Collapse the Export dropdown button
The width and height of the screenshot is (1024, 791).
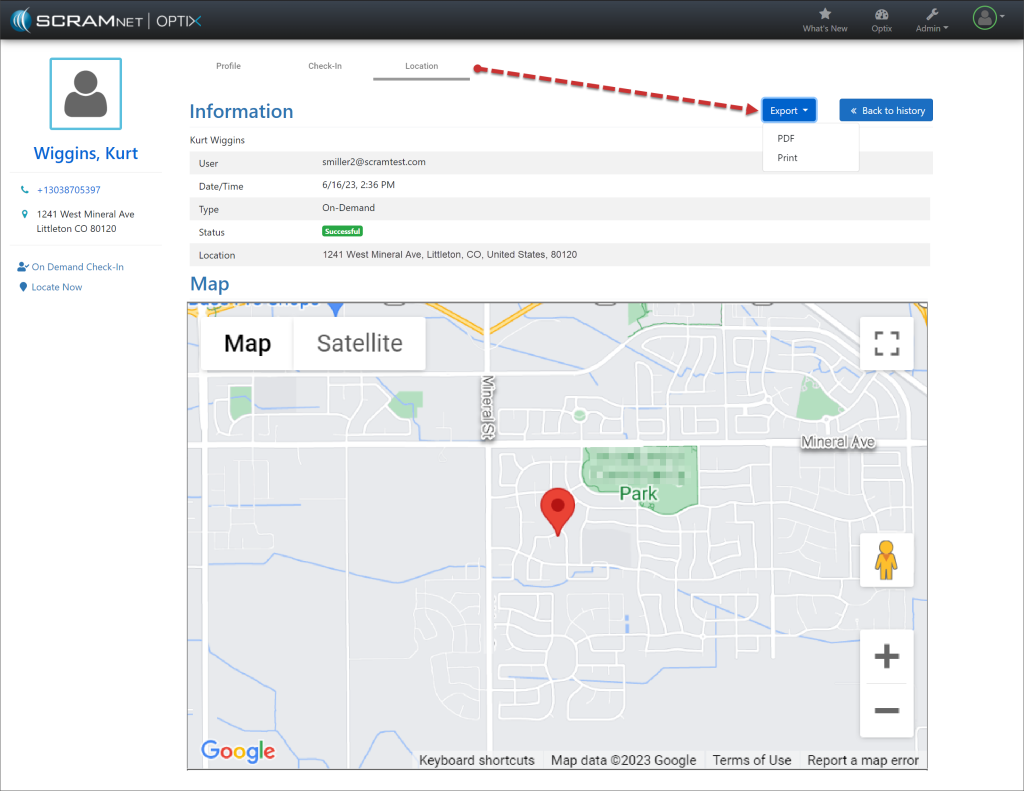click(x=789, y=110)
